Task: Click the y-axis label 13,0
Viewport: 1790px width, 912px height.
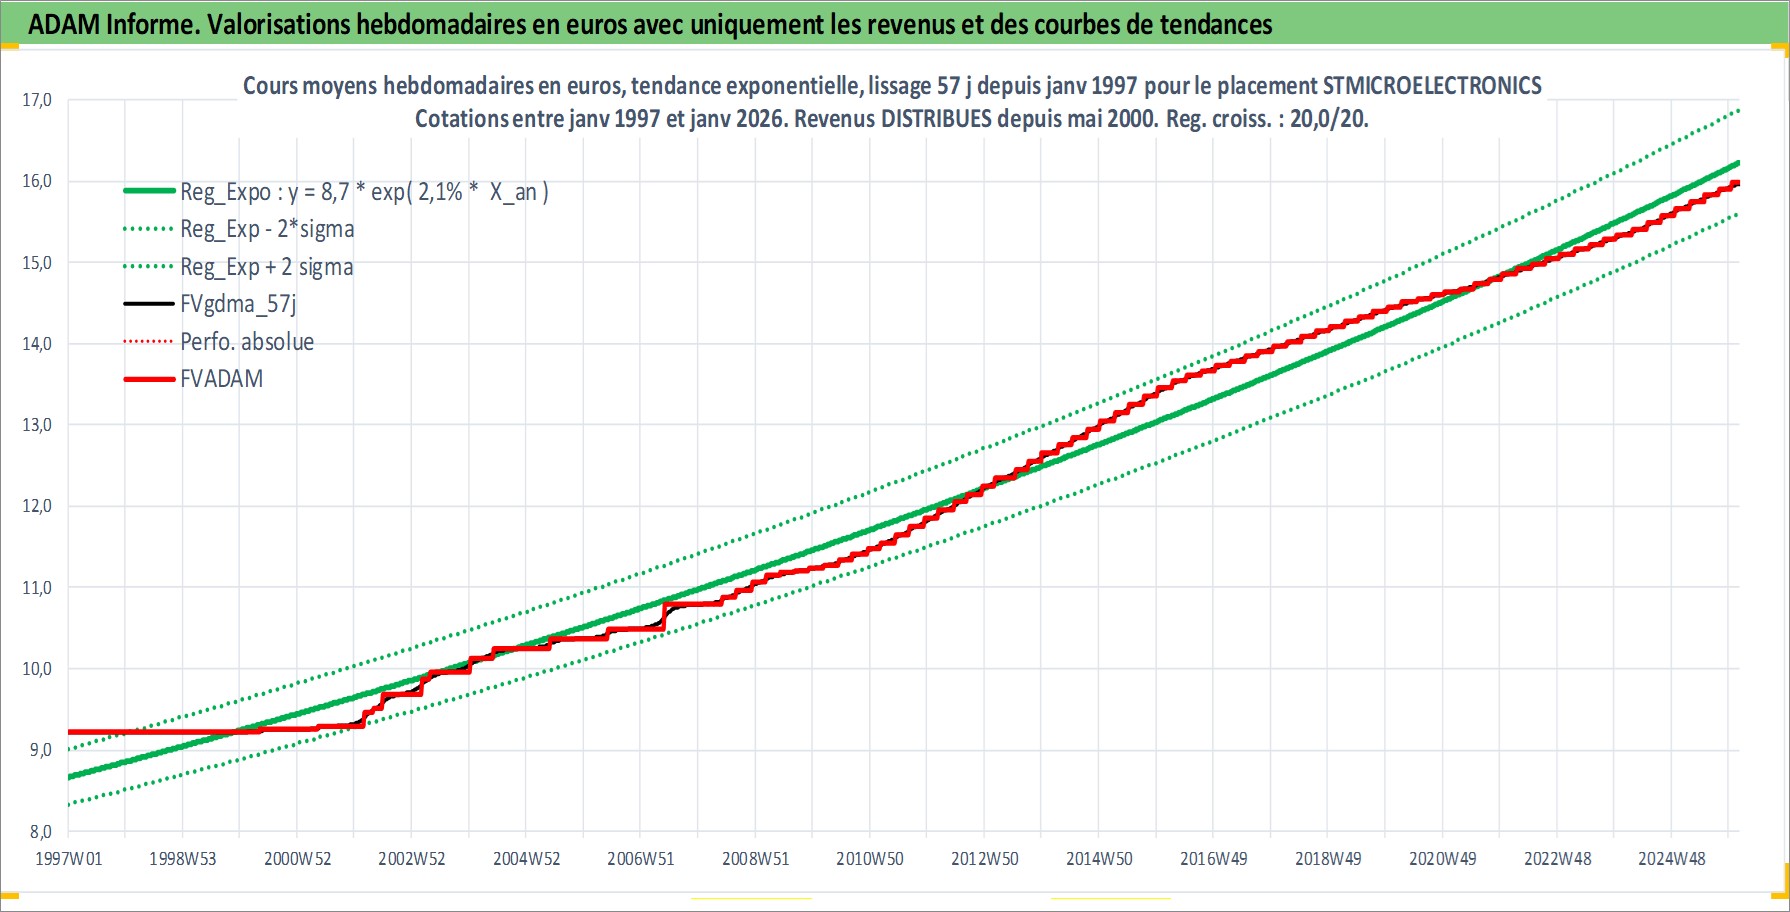Action: (x=37, y=425)
